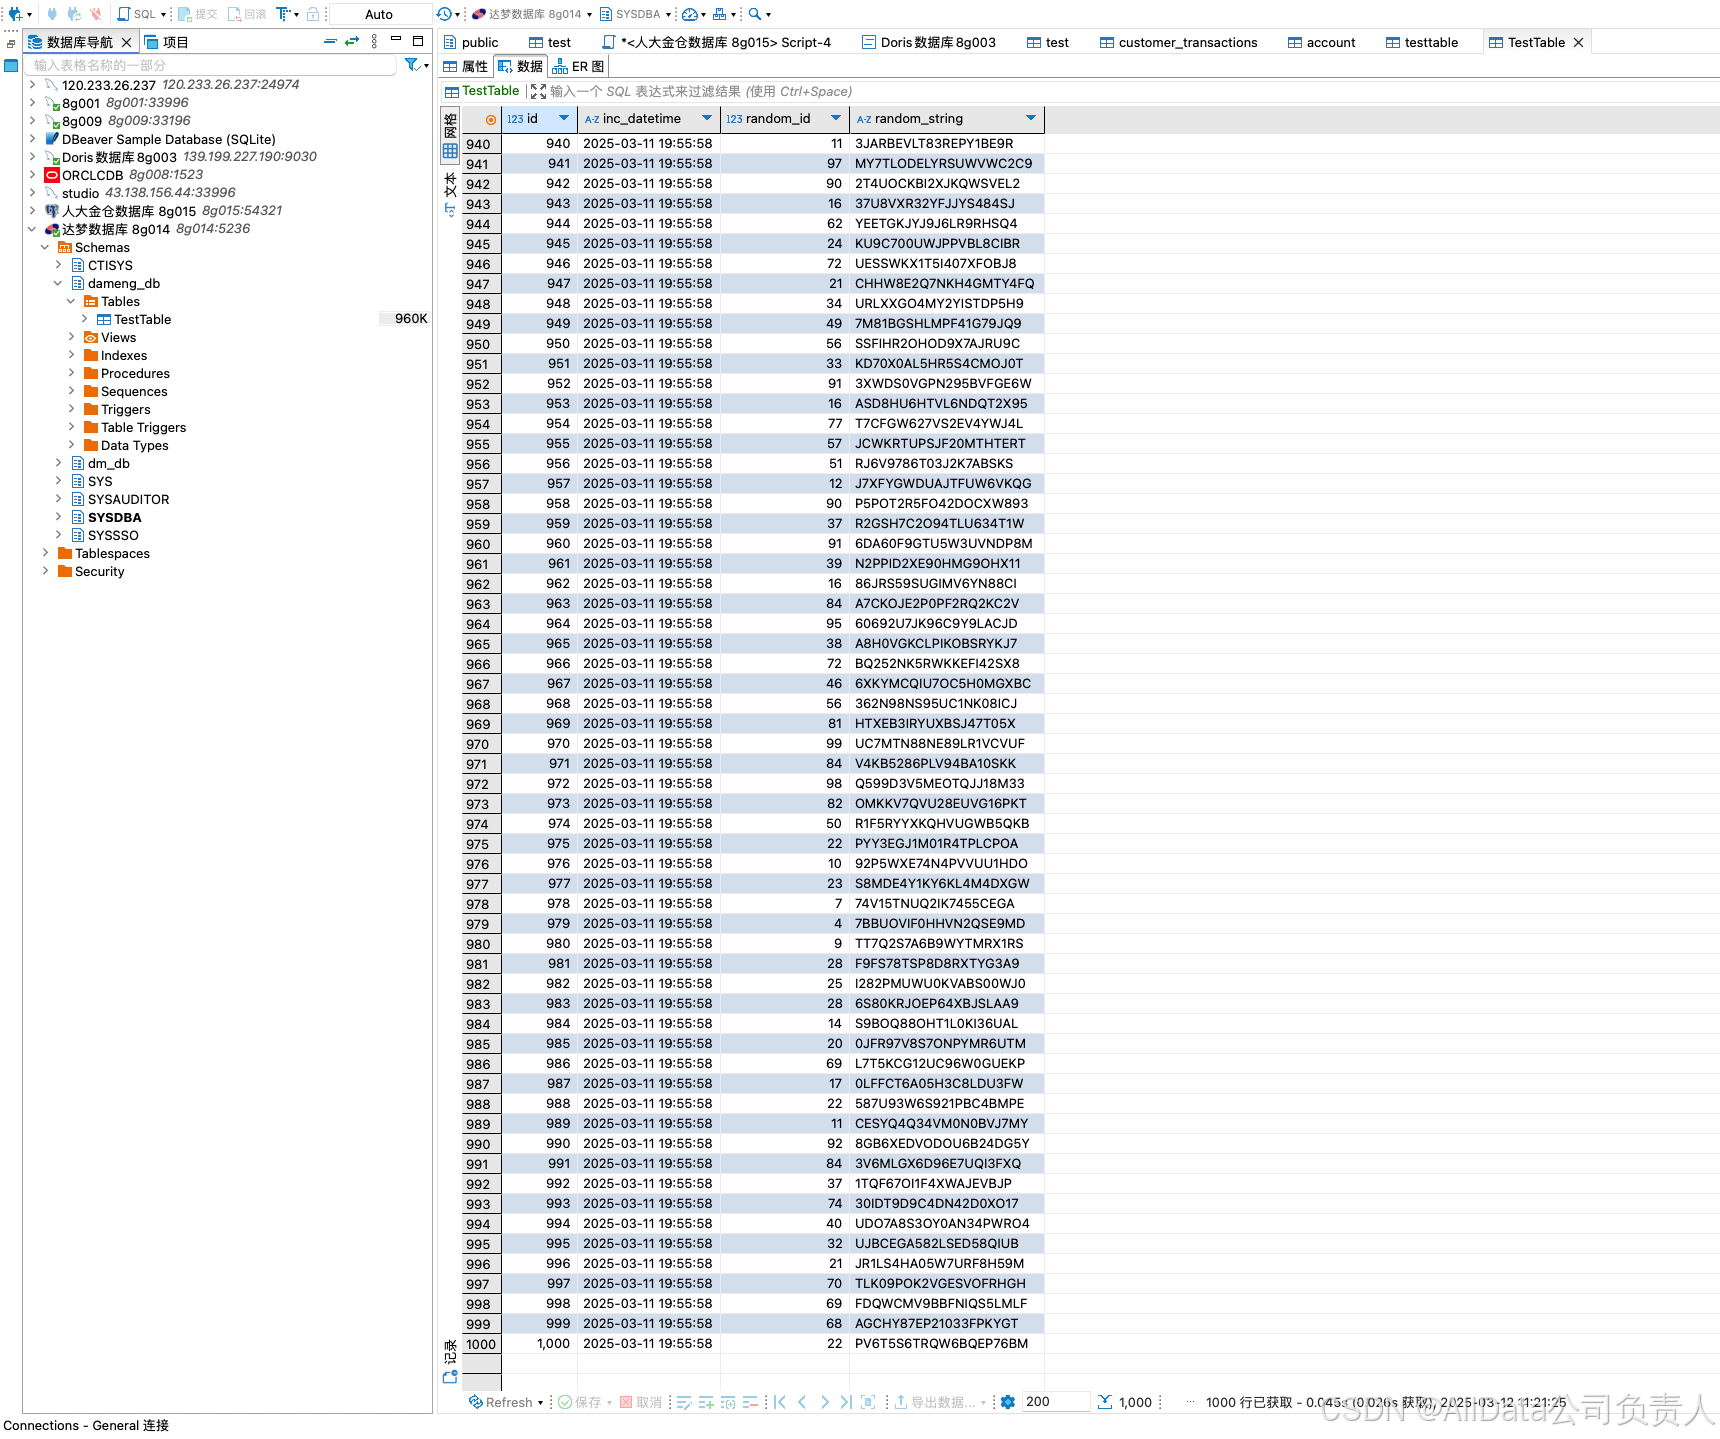The height and width of the screenshot is (1439, 1720).
Task: Open result set settings gear icon
Action: click(x=1008, y=1402)
